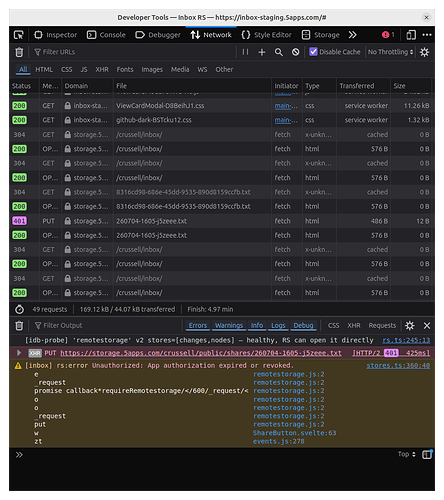444x500 pixels.
Task: Filter requests by Media
Action: 180,69
